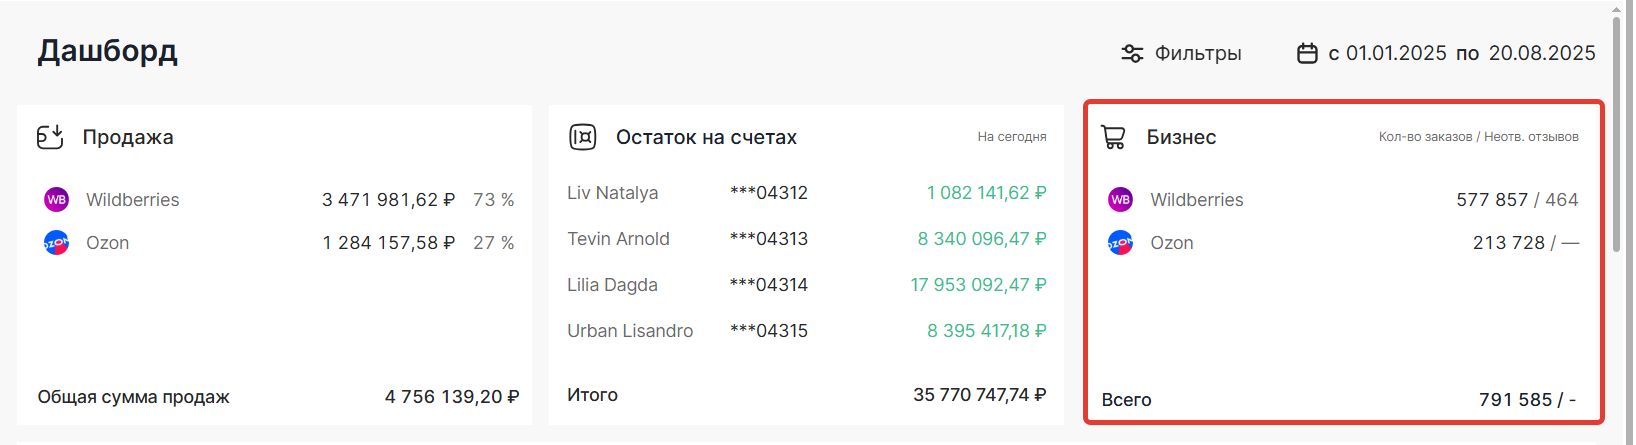Viewport: 1636px width, 445px height.
Task: Click the Продажа sales icon
Action: 50,137
